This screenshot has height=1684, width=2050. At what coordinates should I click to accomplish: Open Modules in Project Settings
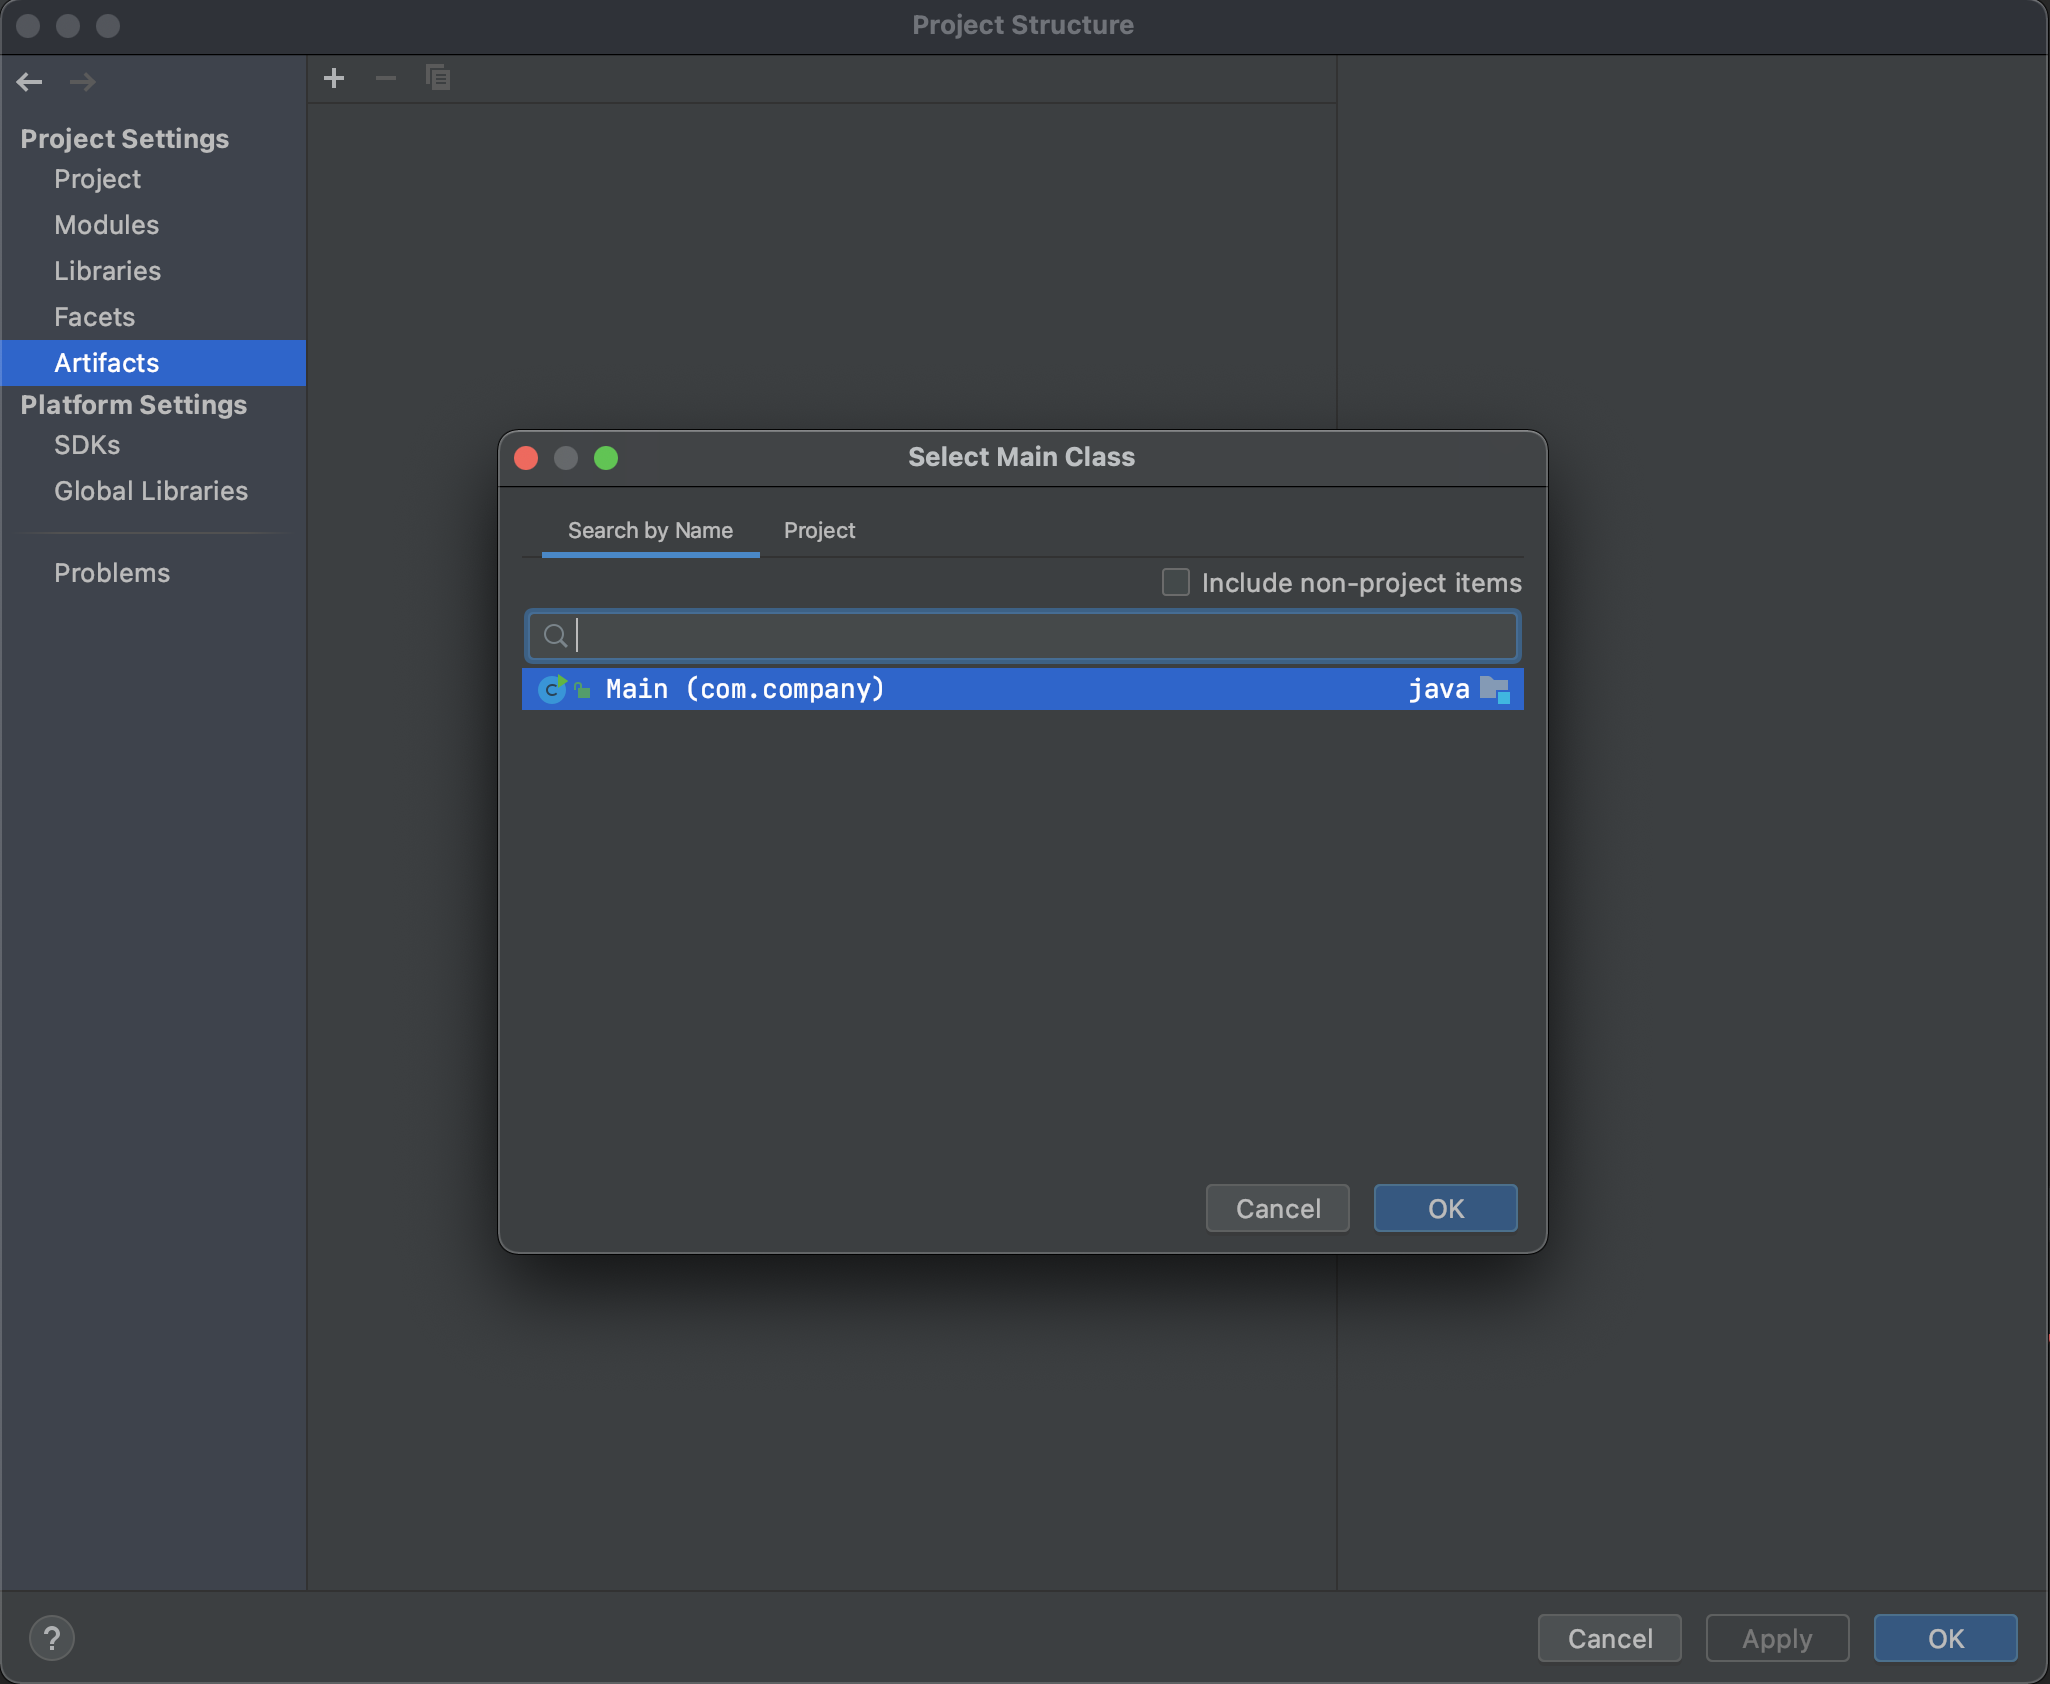(106, 225)
